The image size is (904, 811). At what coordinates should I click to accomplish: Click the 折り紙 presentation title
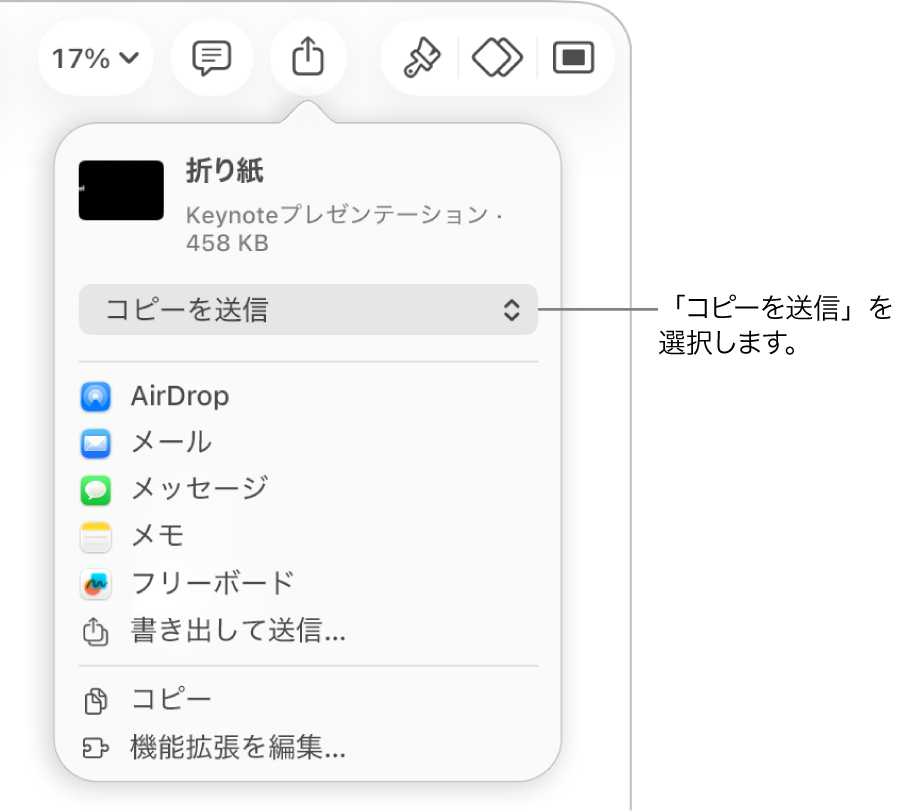tap(225, 171)
